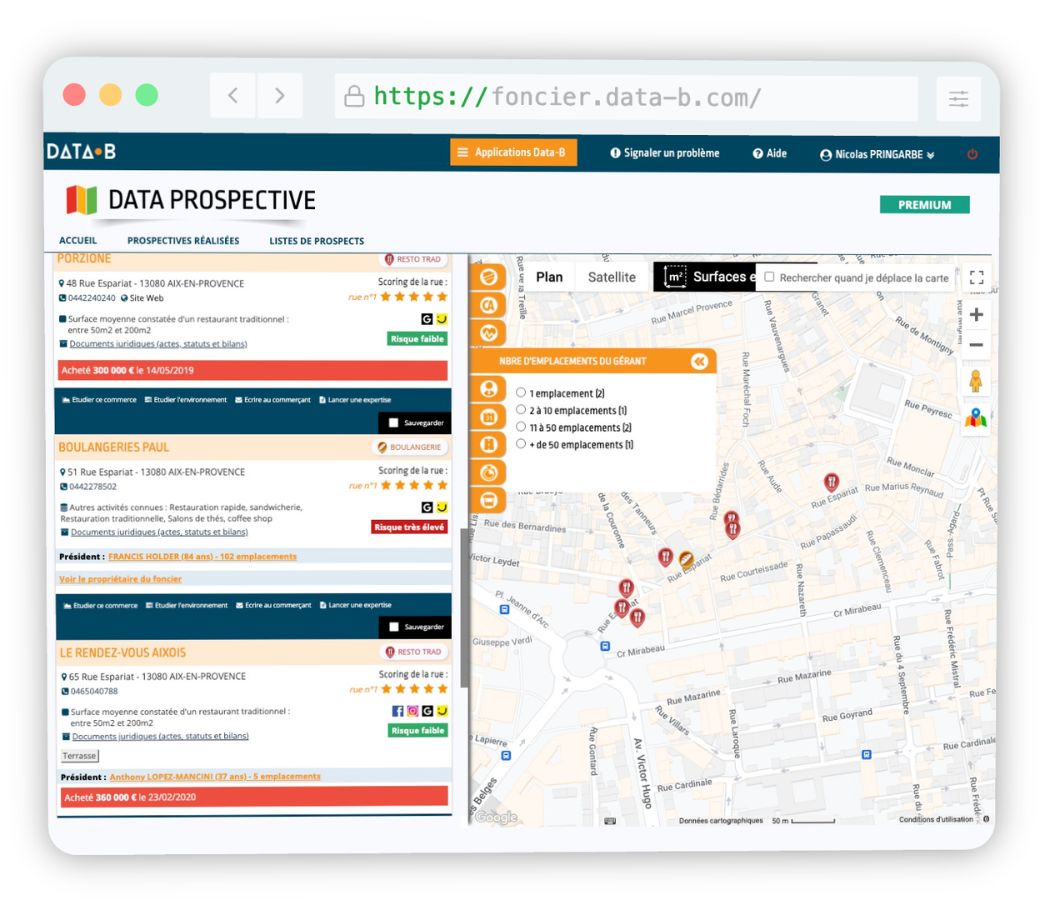Open Site Web link for Porzione
The image size is (1050, 900).
coord(141,298)
